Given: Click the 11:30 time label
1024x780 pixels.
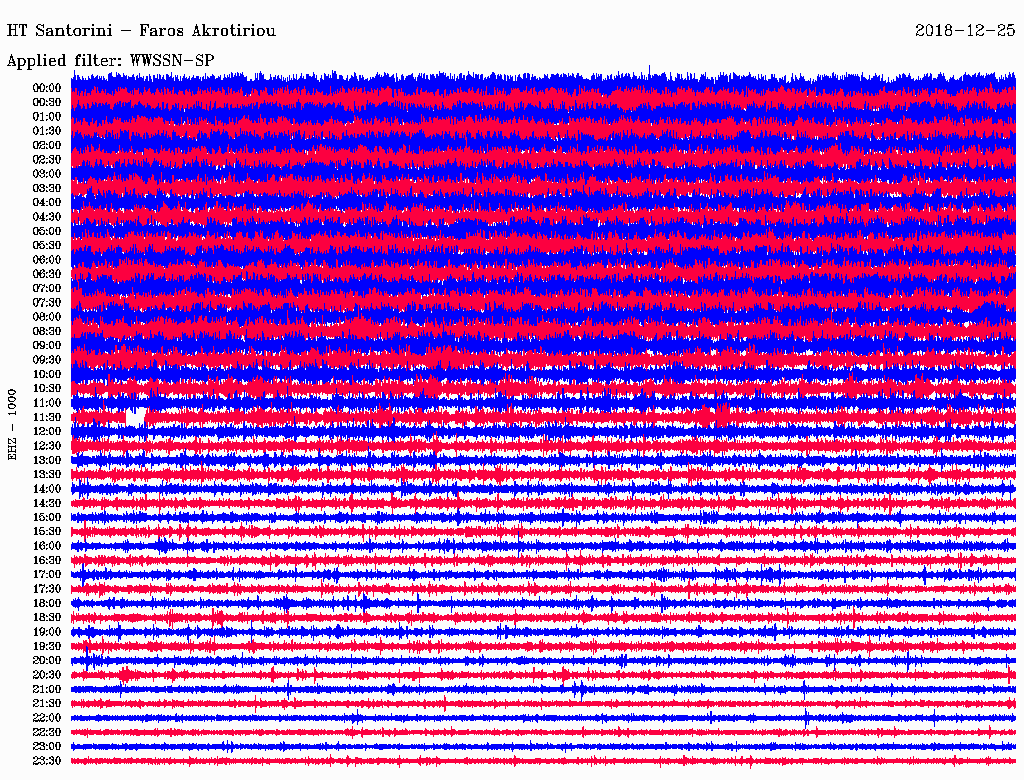Looking at the screenshot, I should [47, 417].
